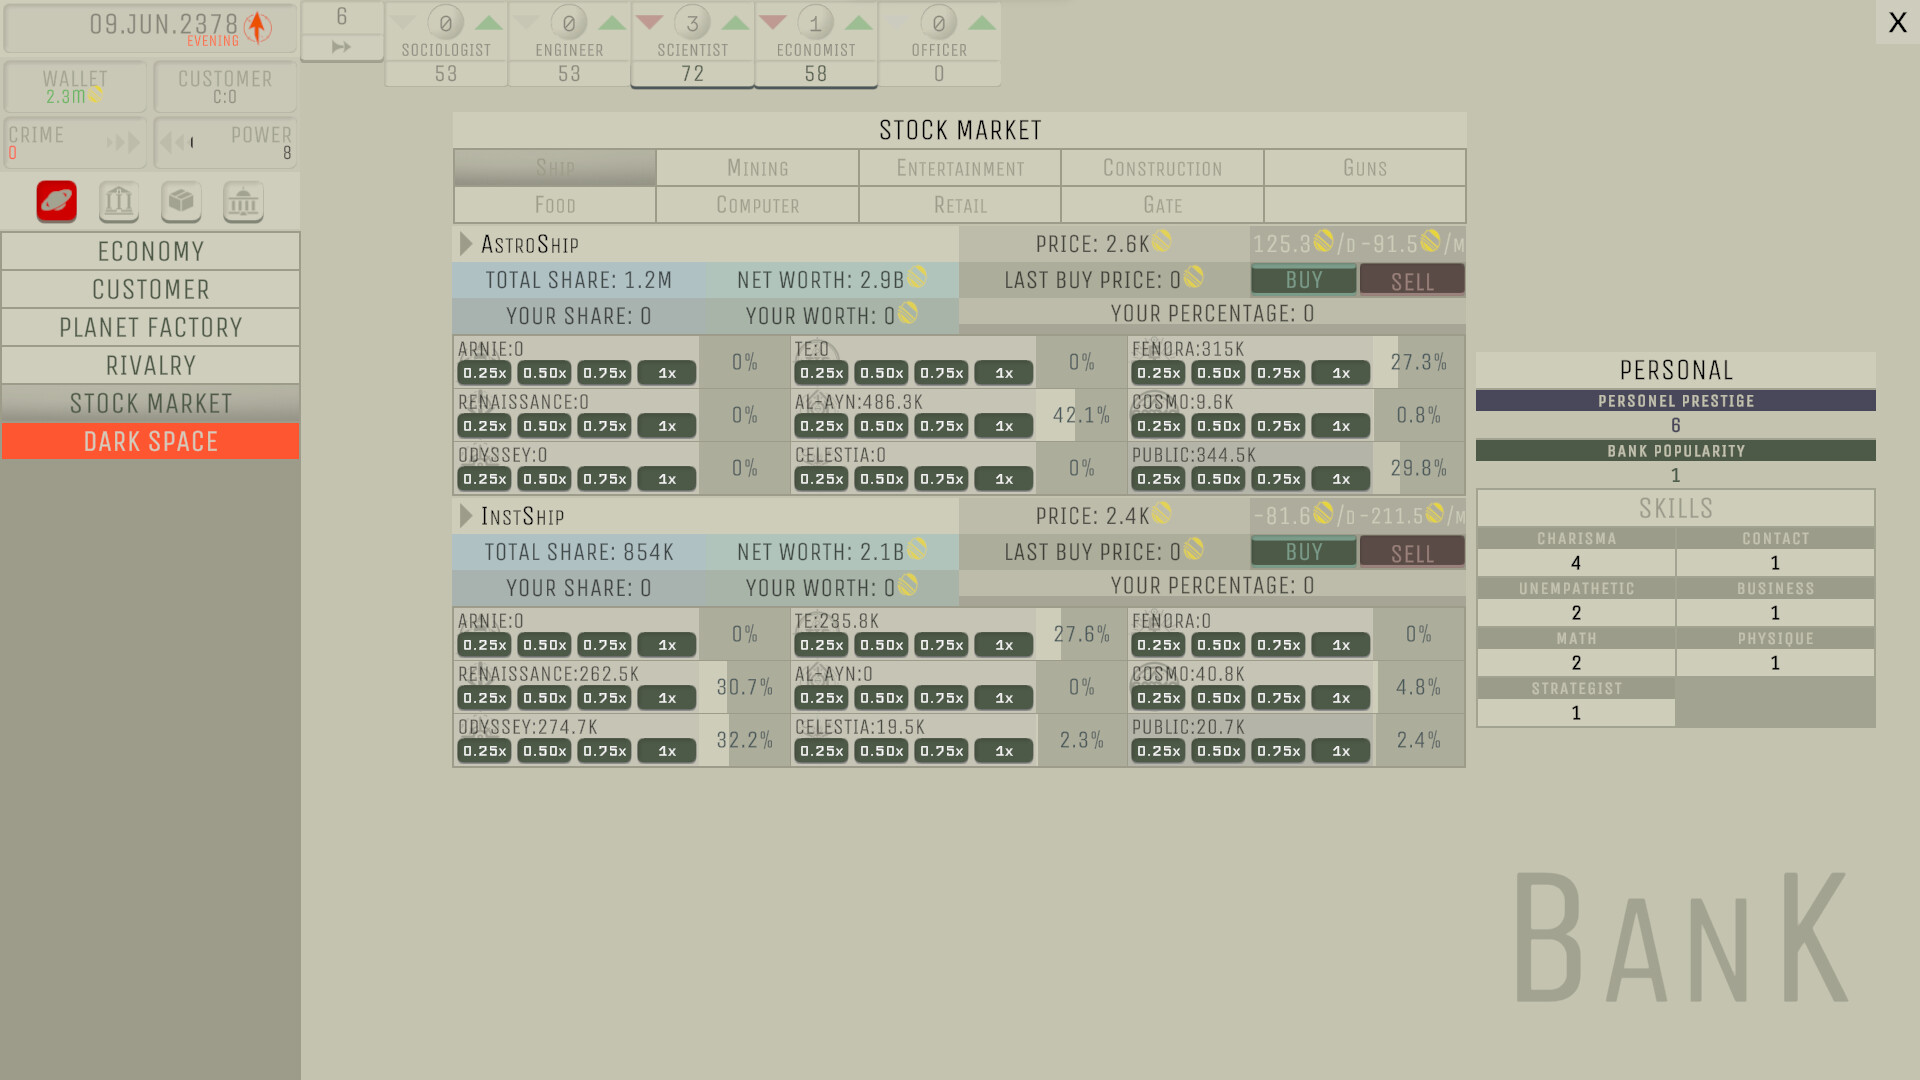
Task: Click the POWER level slider control
Action: (192, 143)
